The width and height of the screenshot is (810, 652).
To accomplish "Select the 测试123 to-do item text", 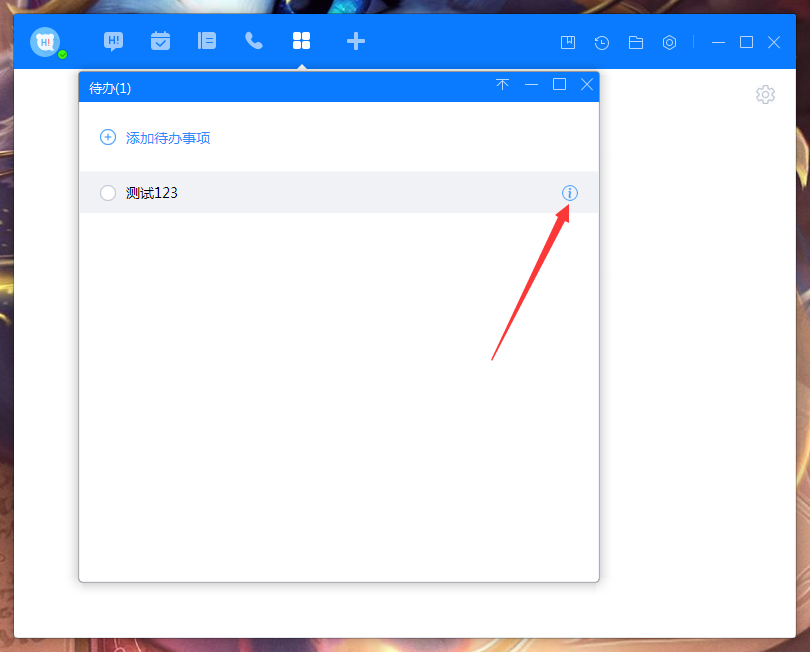I will pos(152,193).
